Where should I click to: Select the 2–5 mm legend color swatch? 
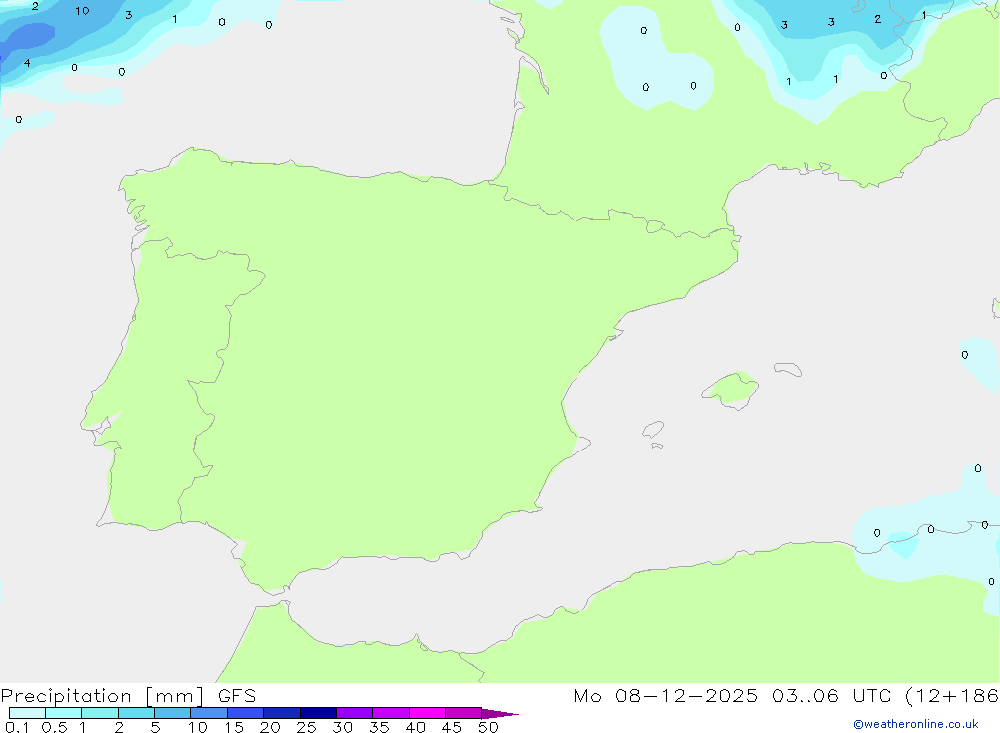[x=136, y=713]
